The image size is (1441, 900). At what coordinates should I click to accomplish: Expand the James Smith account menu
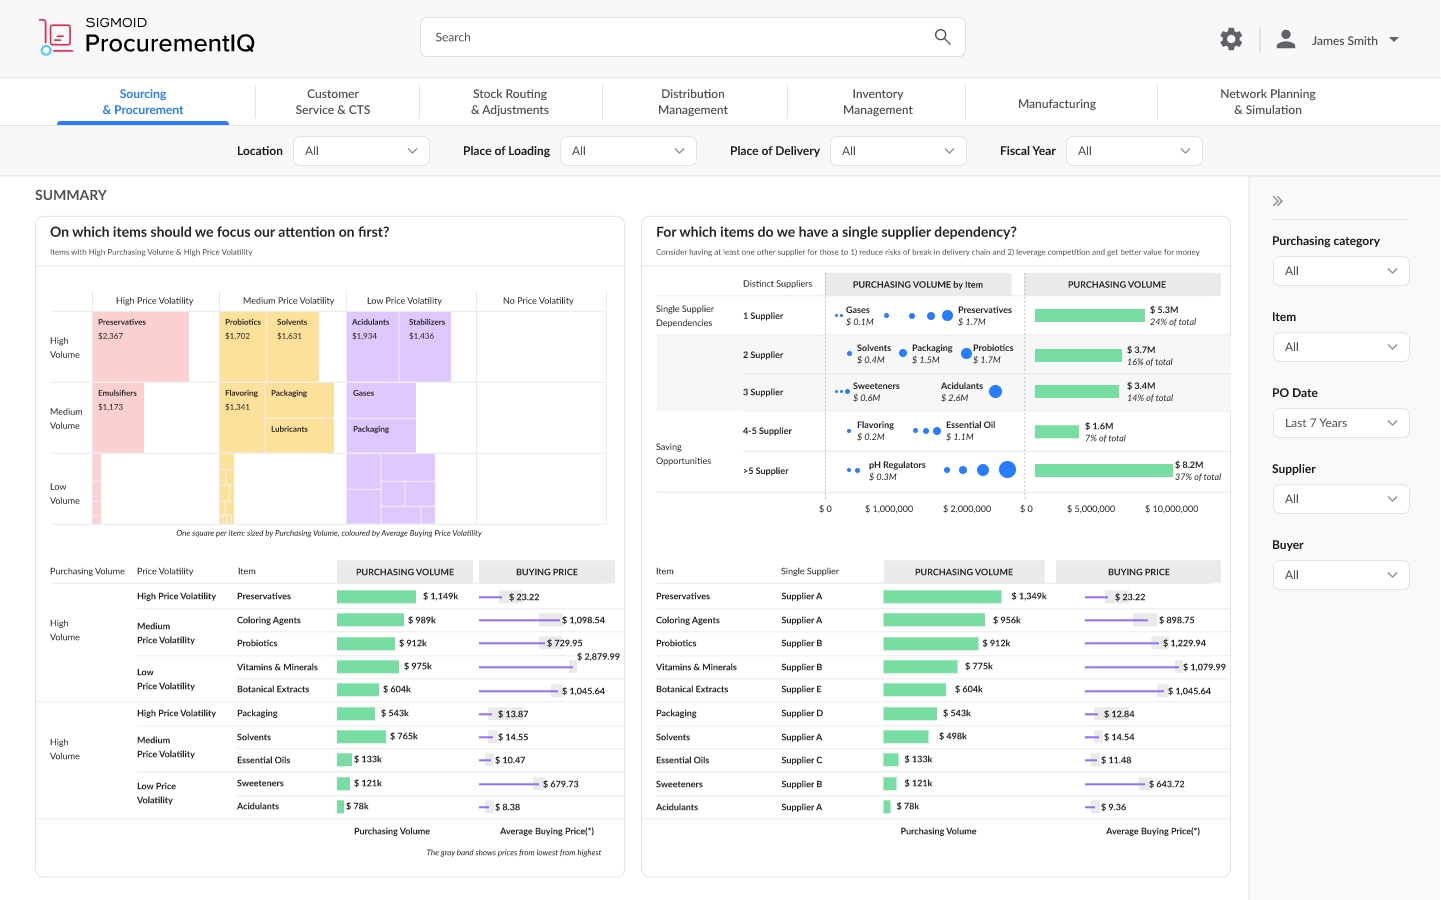1394,40
